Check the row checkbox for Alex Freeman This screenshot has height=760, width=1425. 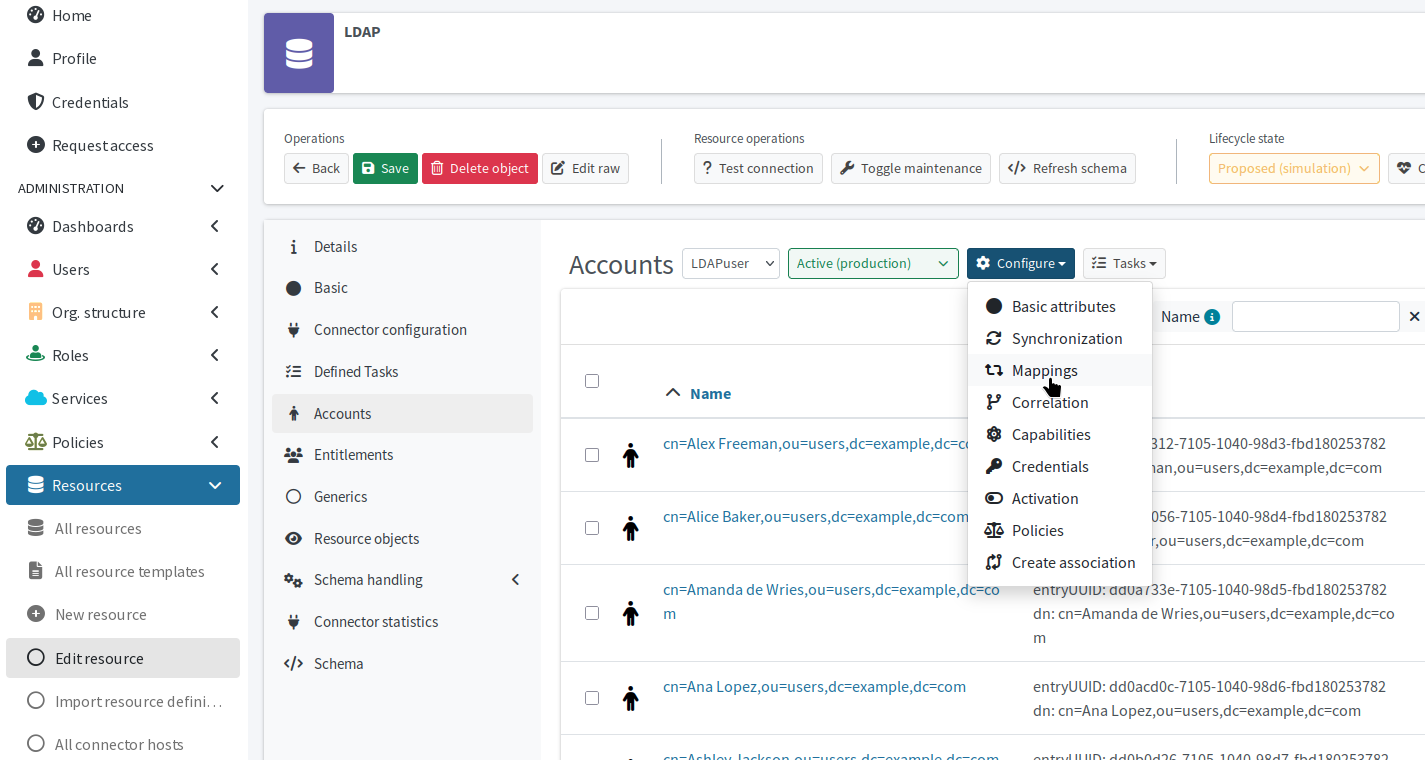point(592,454)
